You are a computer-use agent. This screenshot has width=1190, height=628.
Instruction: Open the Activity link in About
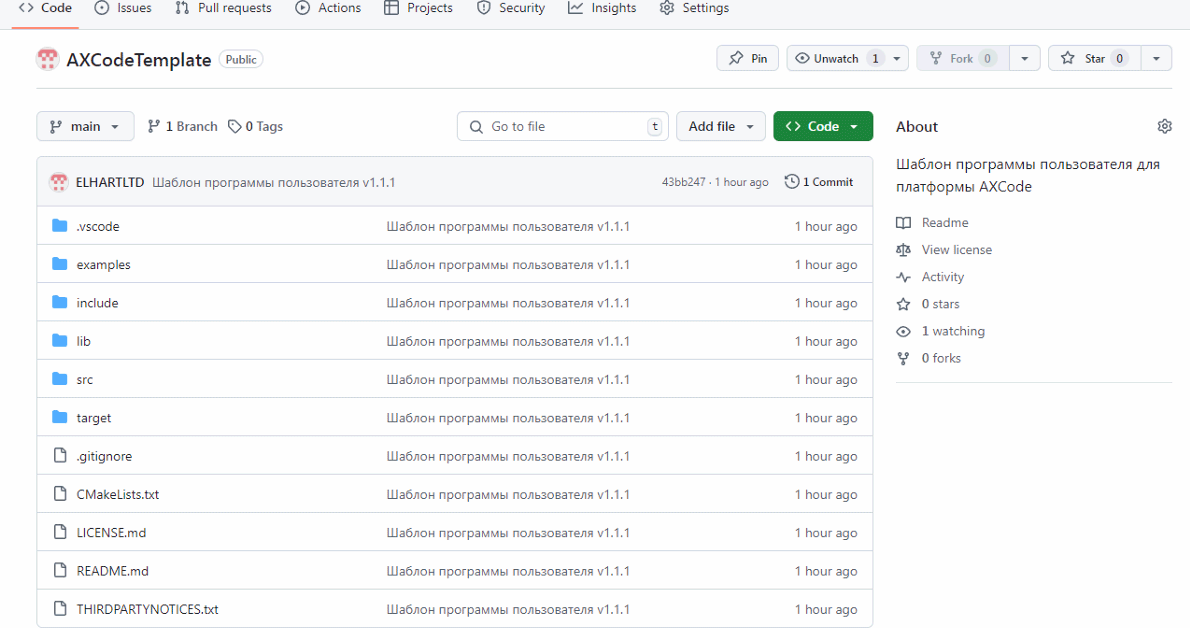pyautogui.click(x=930, y=277)
